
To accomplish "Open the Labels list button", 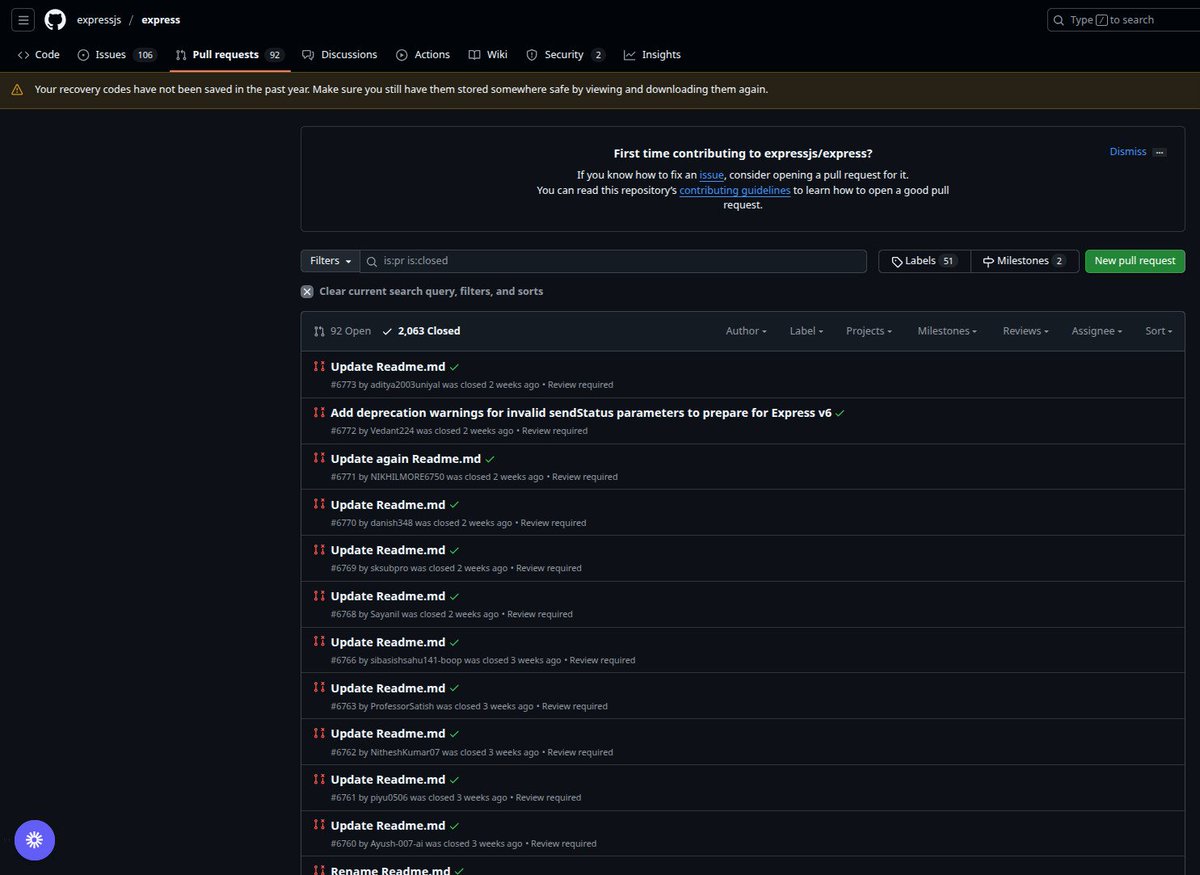I will point(924,261).
